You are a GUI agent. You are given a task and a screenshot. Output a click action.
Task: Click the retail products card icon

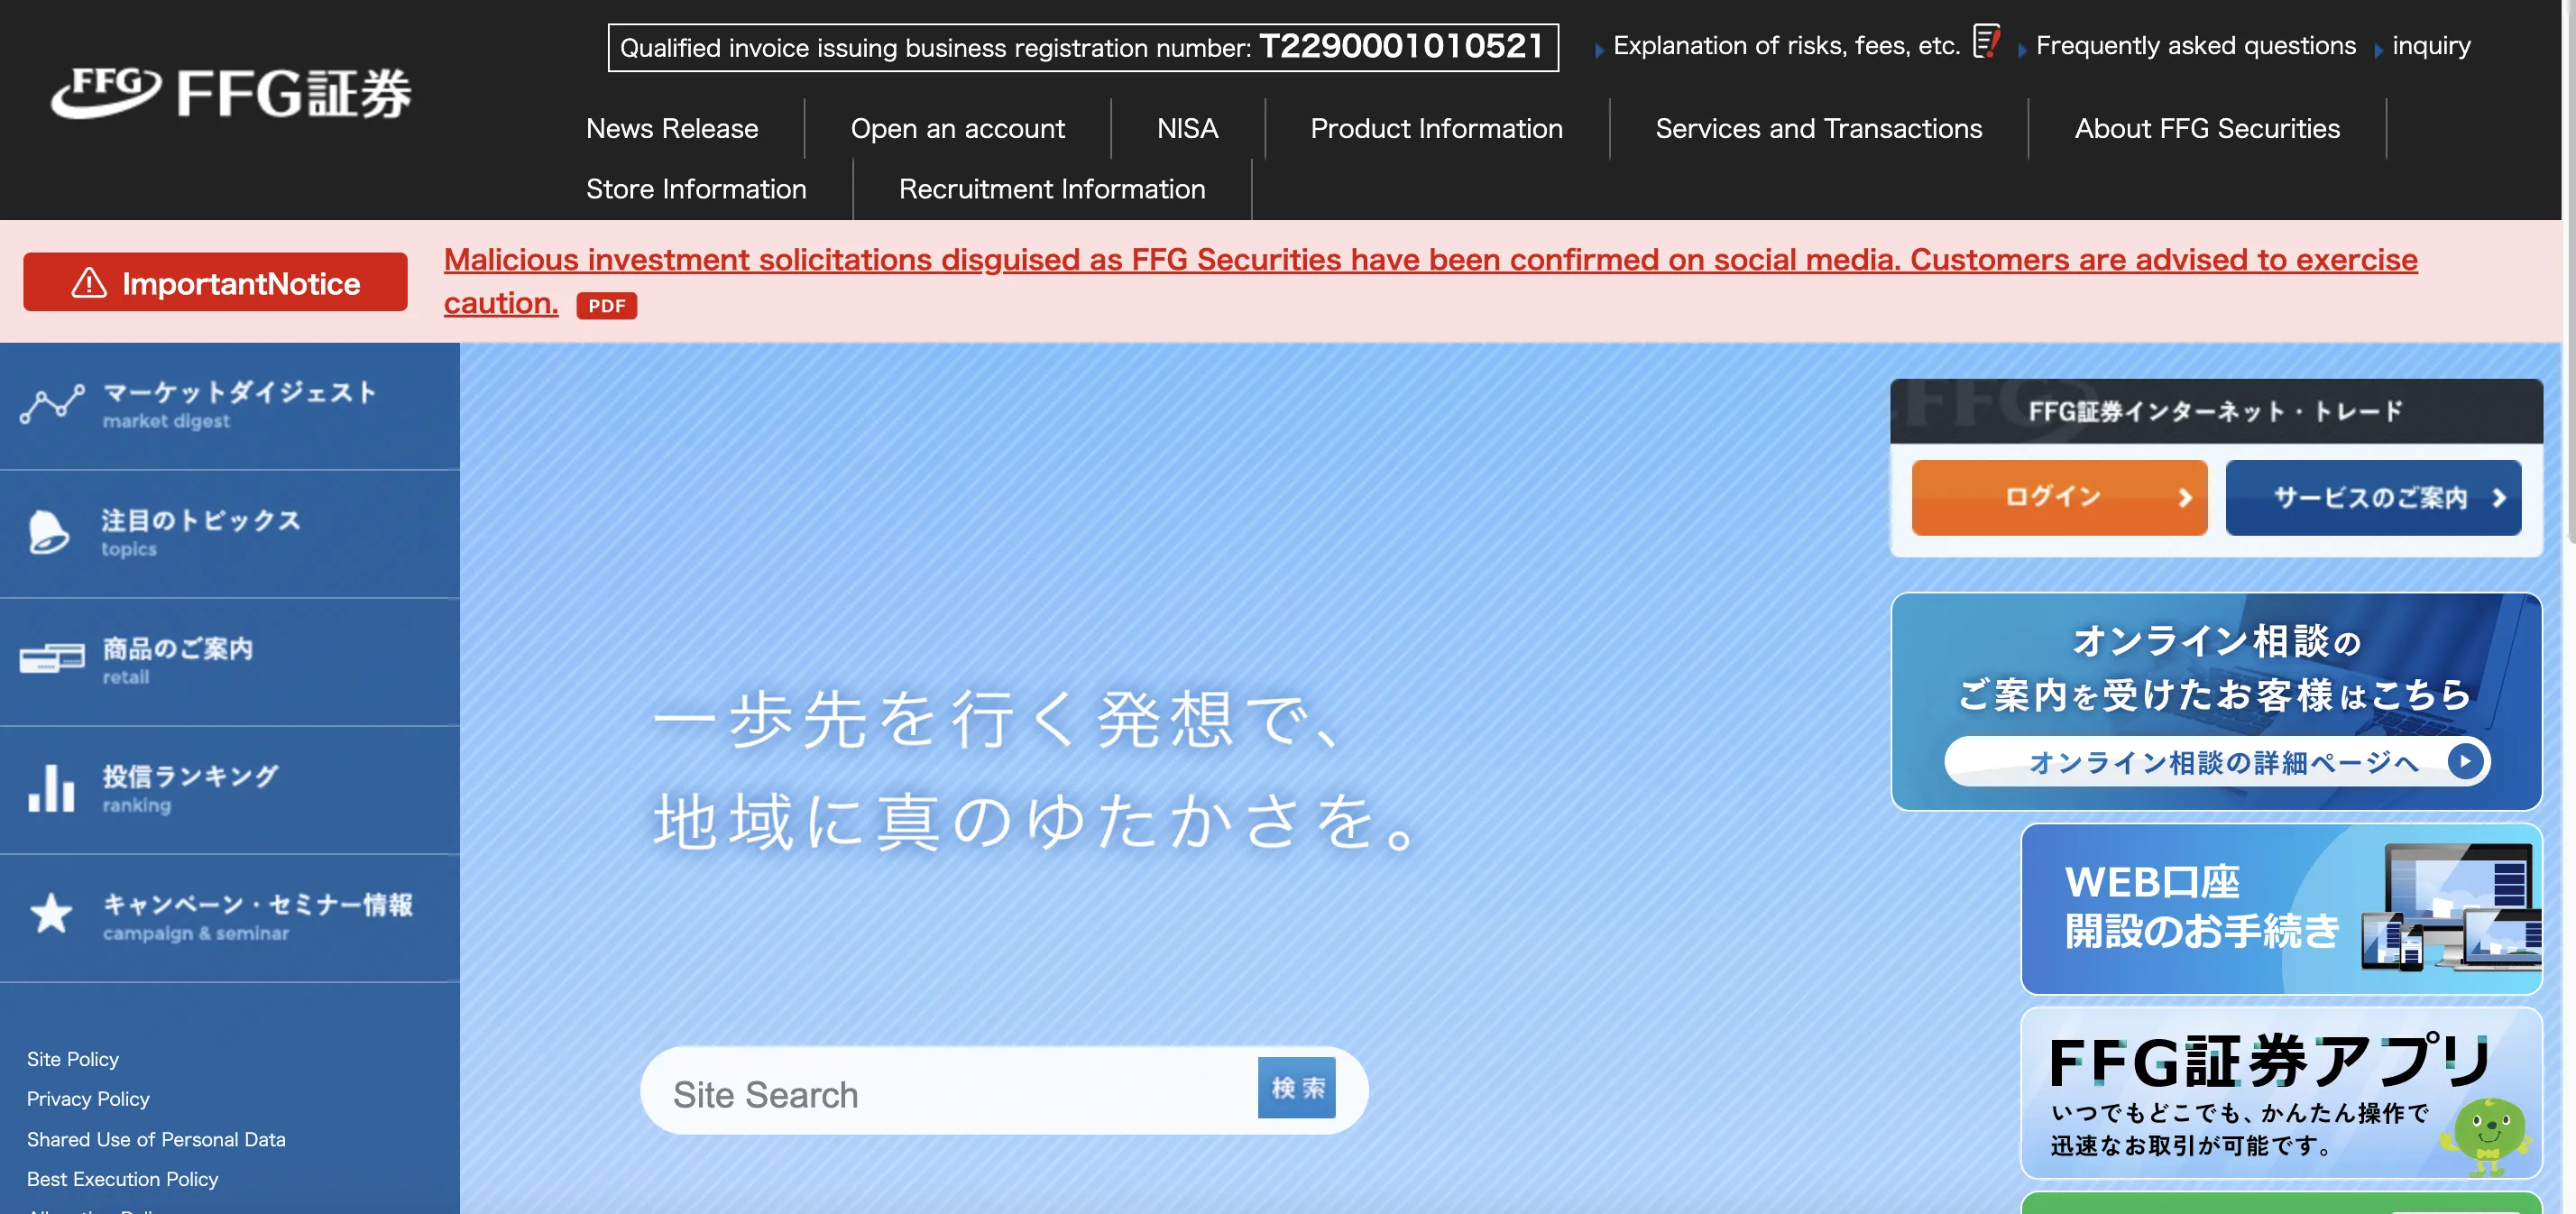(x=52, y=659)
